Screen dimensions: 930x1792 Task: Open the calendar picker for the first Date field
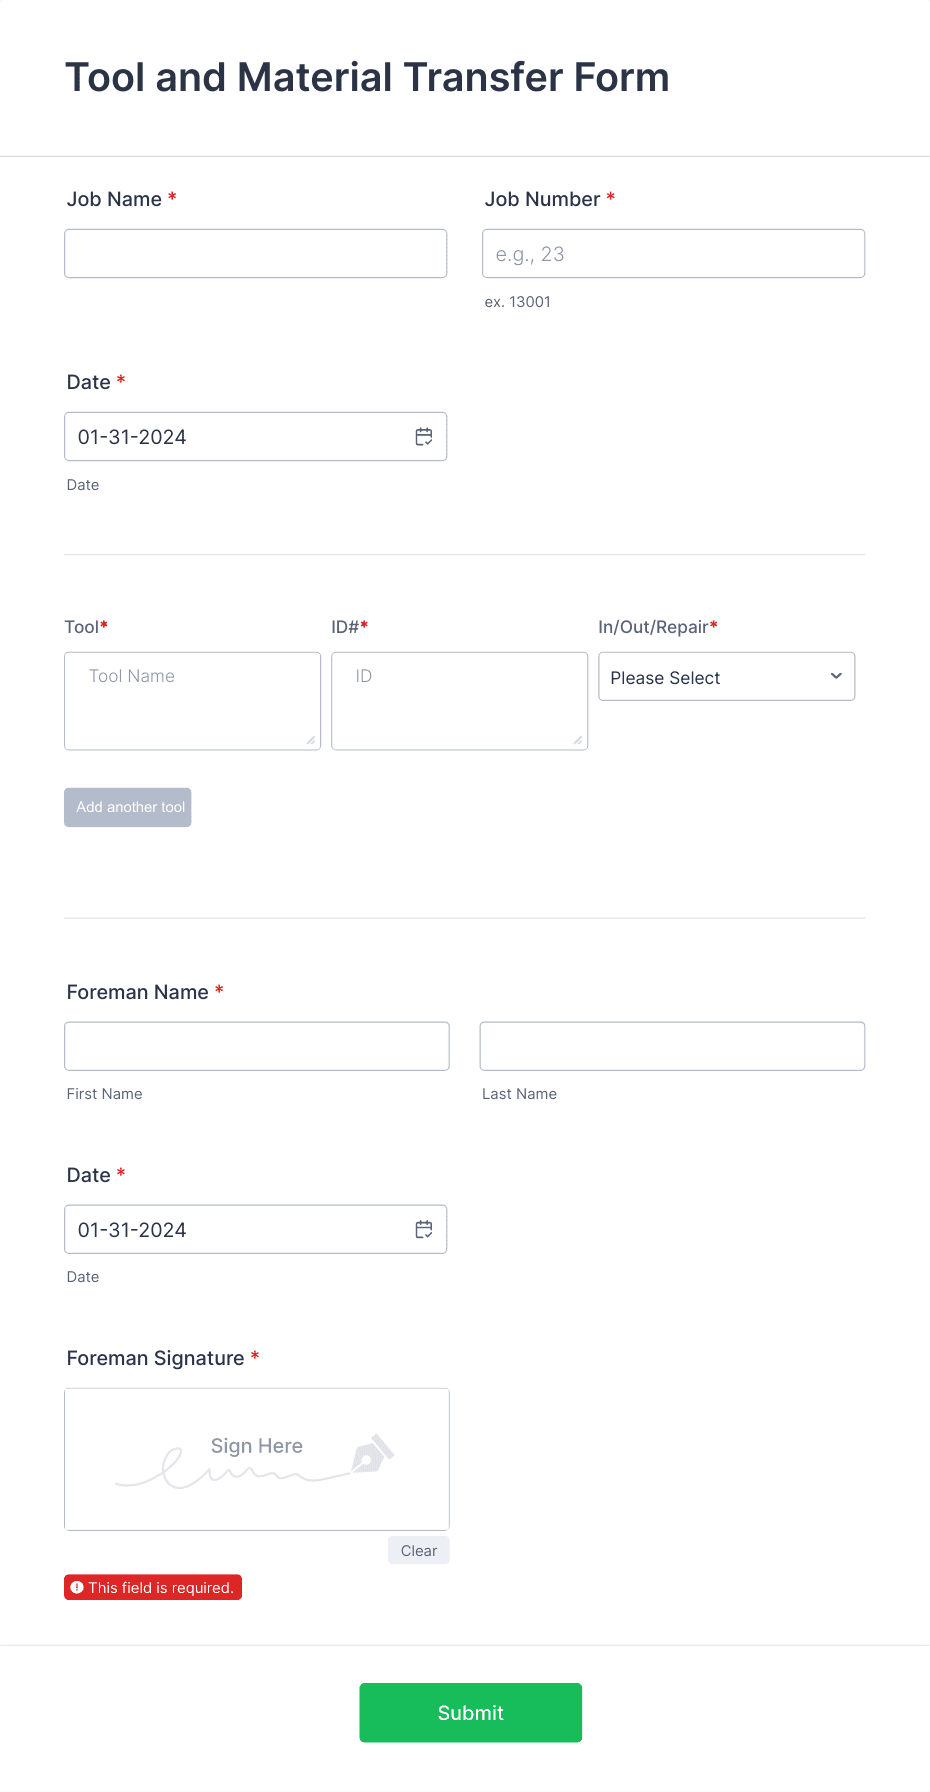point(423,436)
